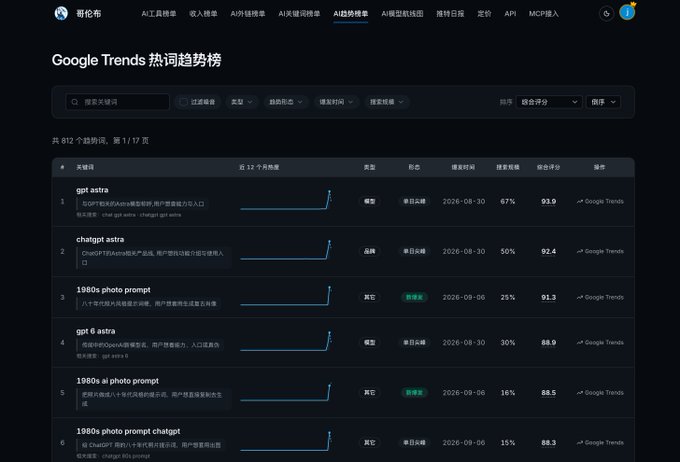
Task: Open the 倒序 order dropdown
Action: tap(603, 102)
